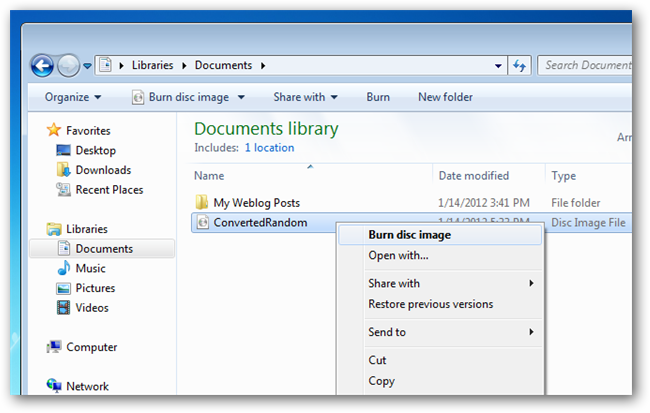This screenshot has width=650, height=413.
Task: Click the Documents library icon in sidebar
Action: [64, 248]
